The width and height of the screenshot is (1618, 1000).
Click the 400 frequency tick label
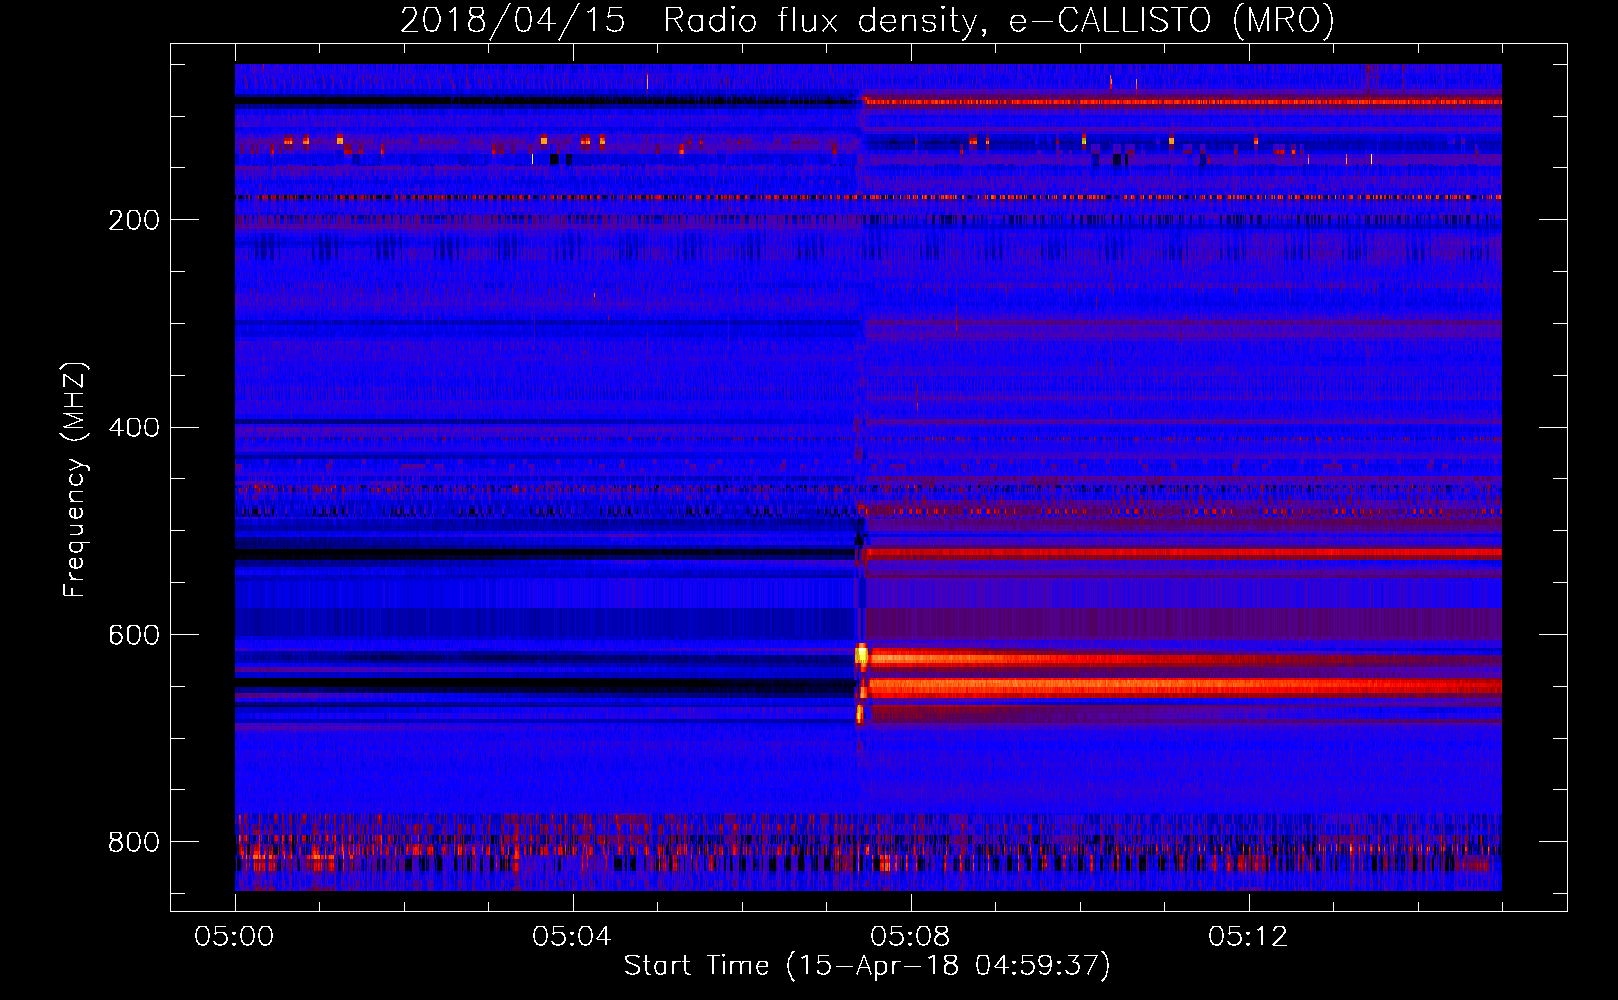coord(134,427)
